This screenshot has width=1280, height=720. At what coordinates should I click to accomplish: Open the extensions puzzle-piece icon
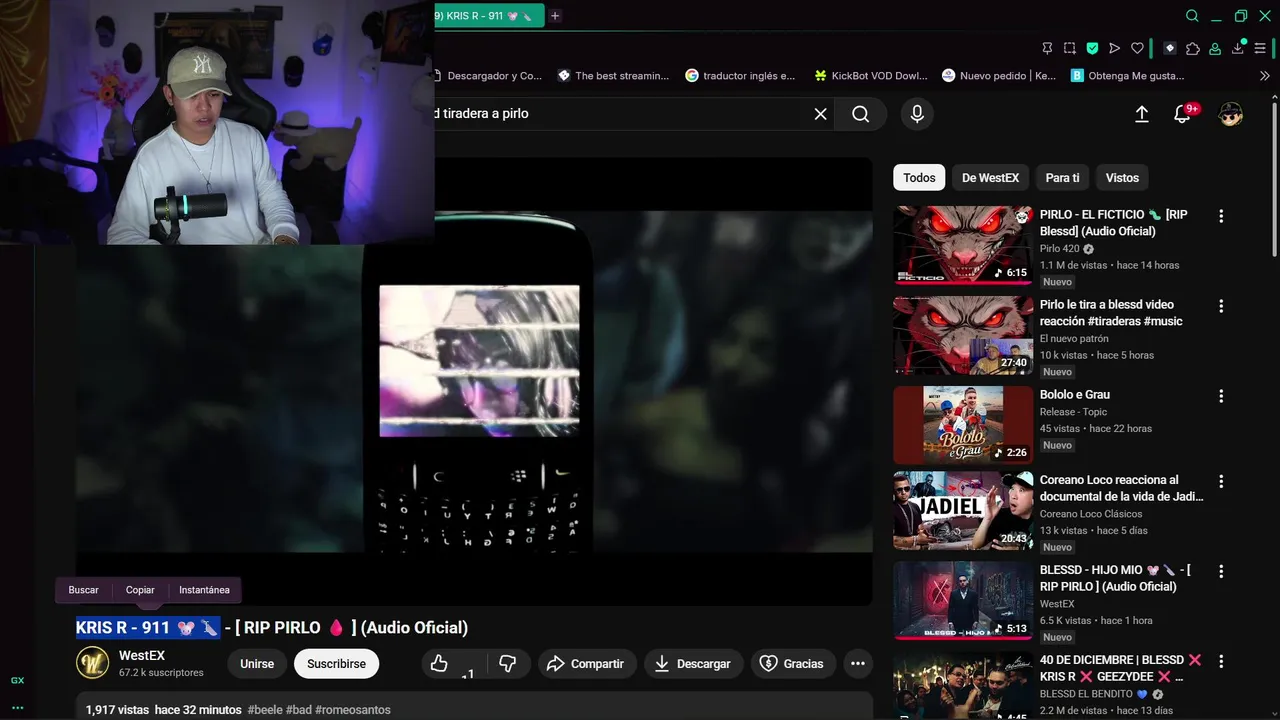tap(1193, 48)
